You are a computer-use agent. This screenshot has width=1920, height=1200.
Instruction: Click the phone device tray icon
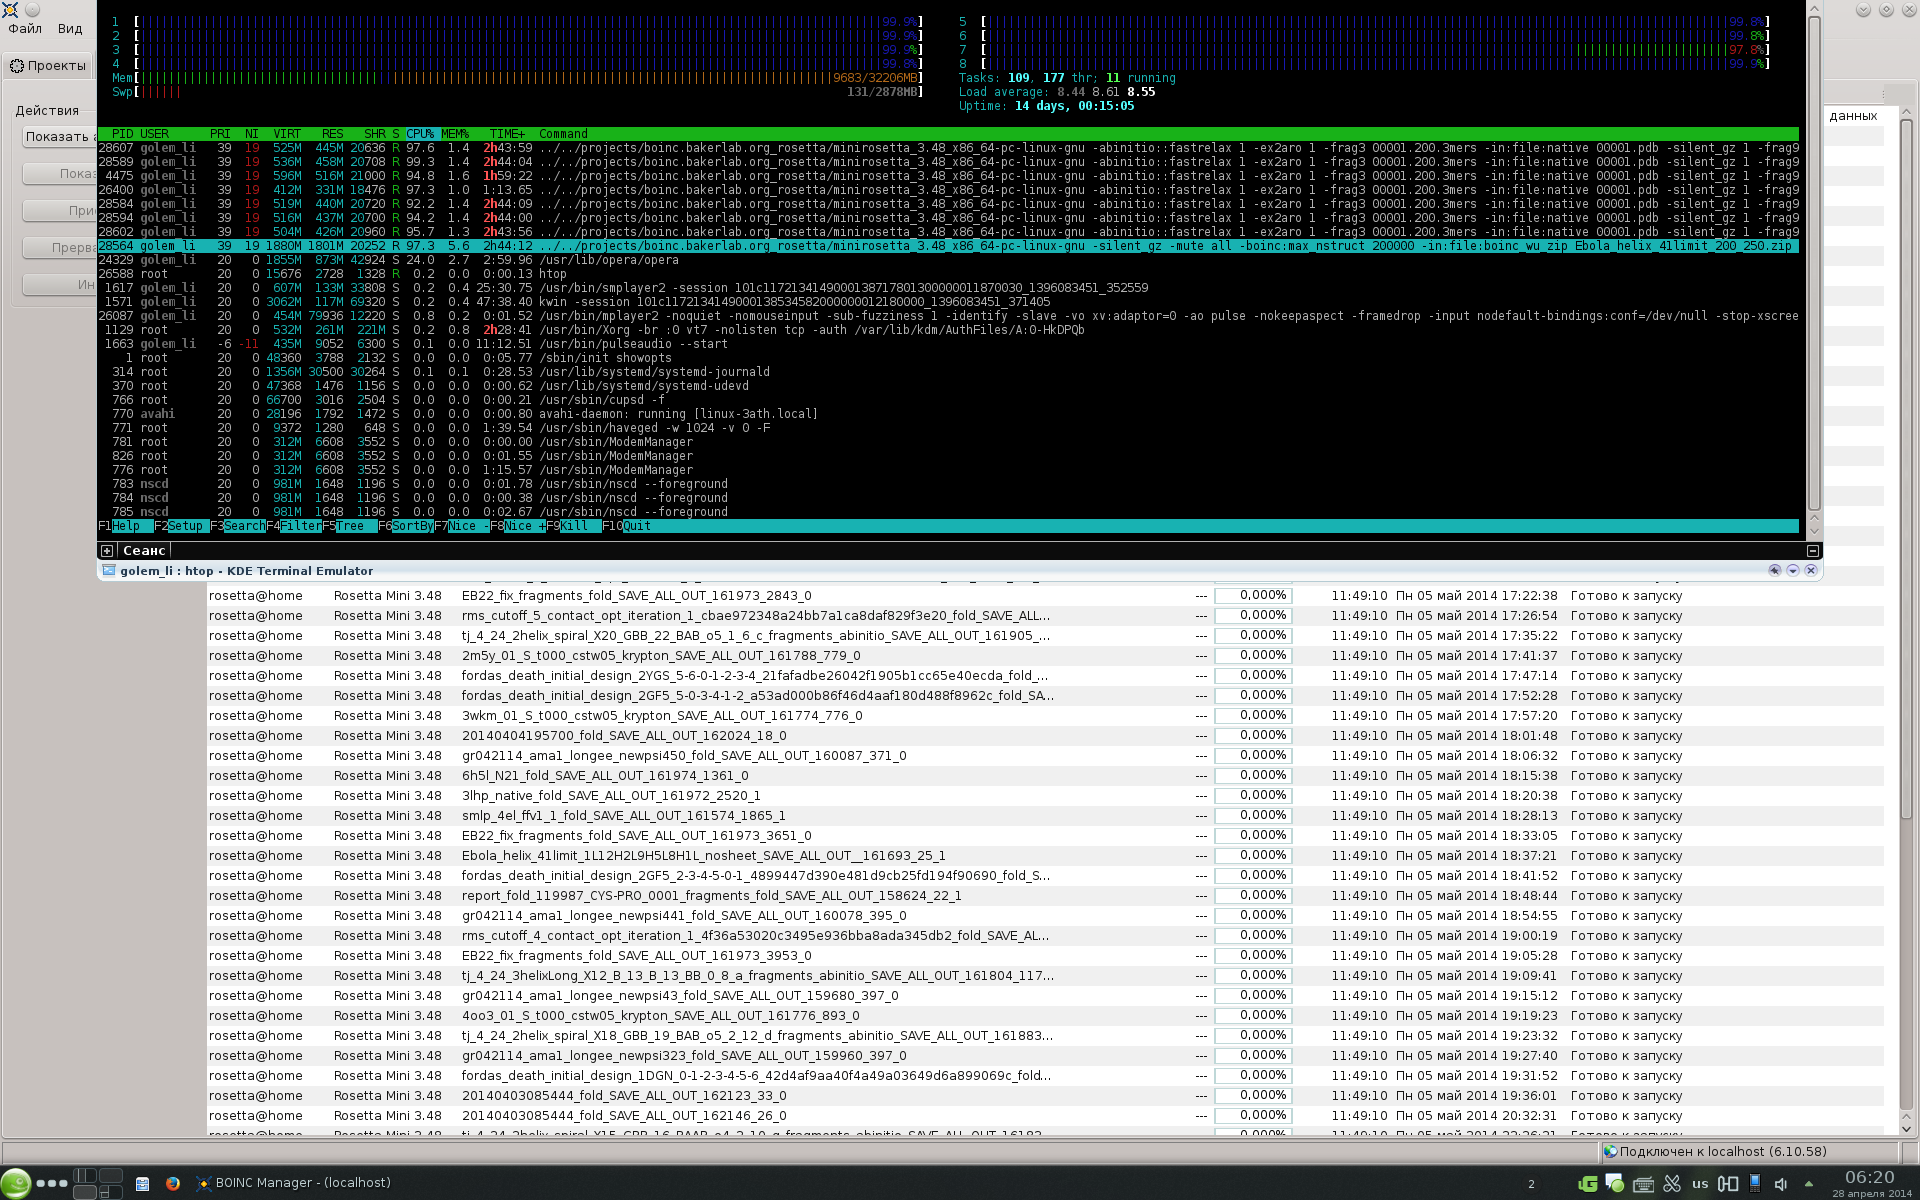pyautogui.click(x=1755, y=1184)
